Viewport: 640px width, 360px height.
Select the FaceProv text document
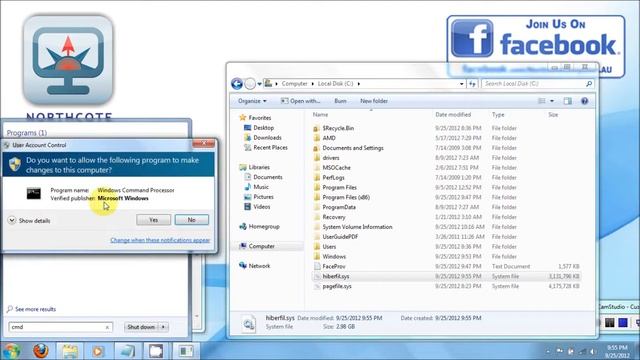tap(329, 266)
